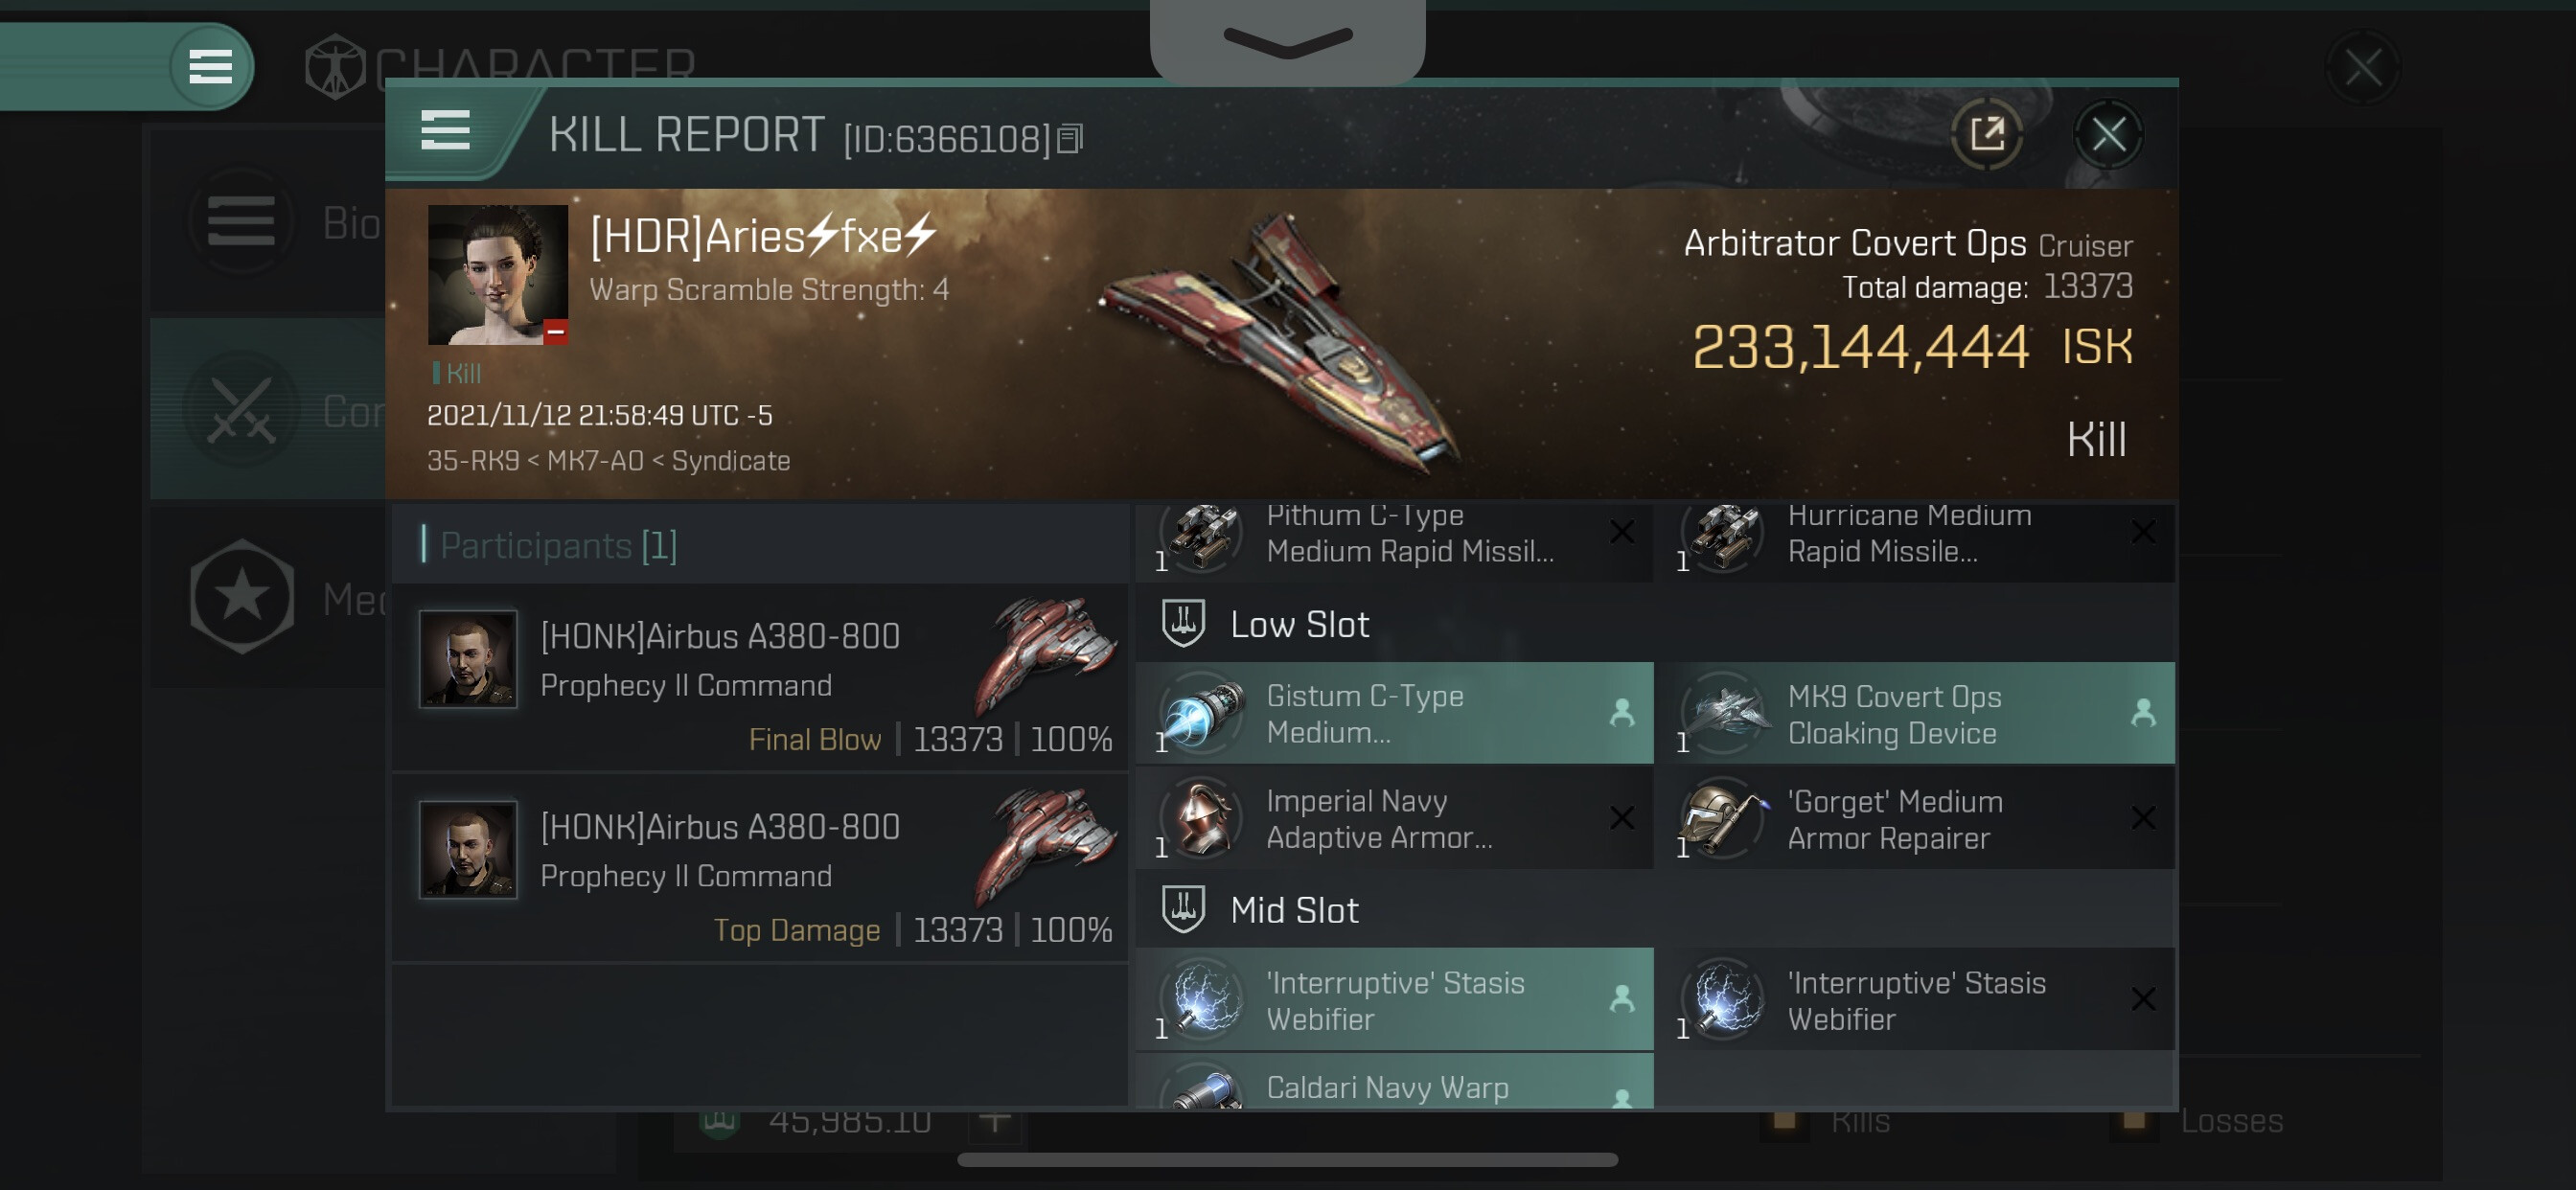The width and height of the screenshot is (2576, 1190).
Task: Open the main menu in the top-left
Action: tap(210, 67)
